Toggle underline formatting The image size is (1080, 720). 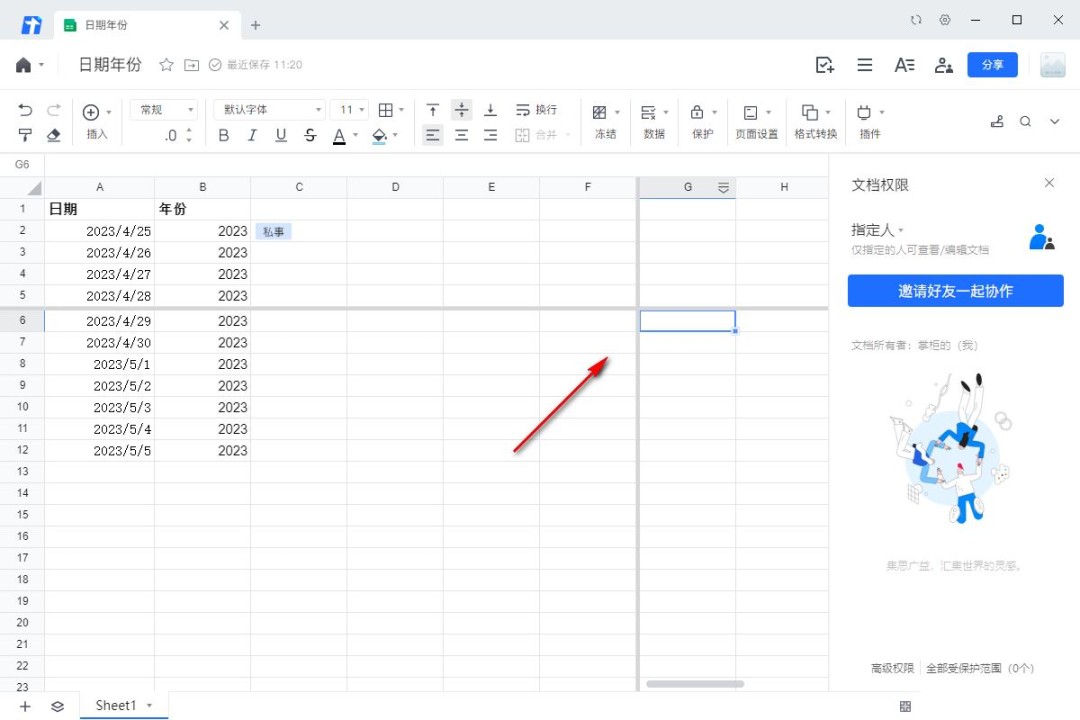281,135
